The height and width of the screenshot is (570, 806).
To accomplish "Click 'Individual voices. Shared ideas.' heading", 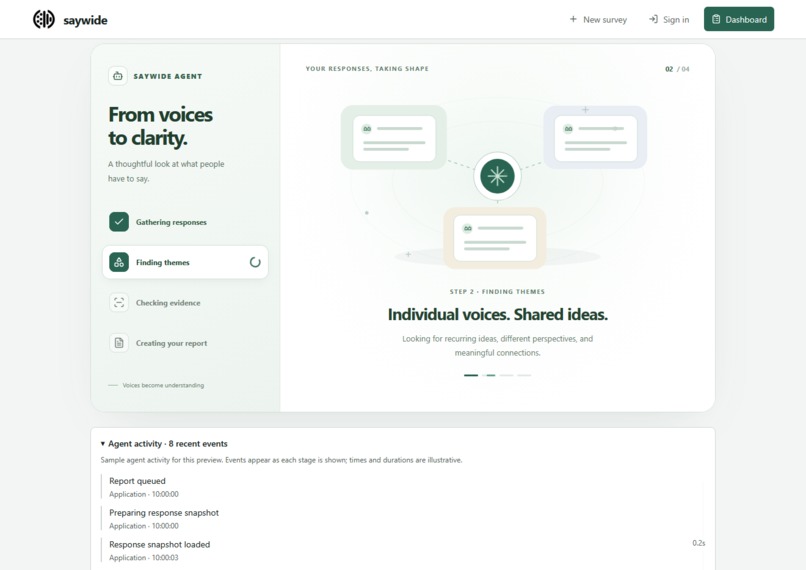I will pos(498,314).
